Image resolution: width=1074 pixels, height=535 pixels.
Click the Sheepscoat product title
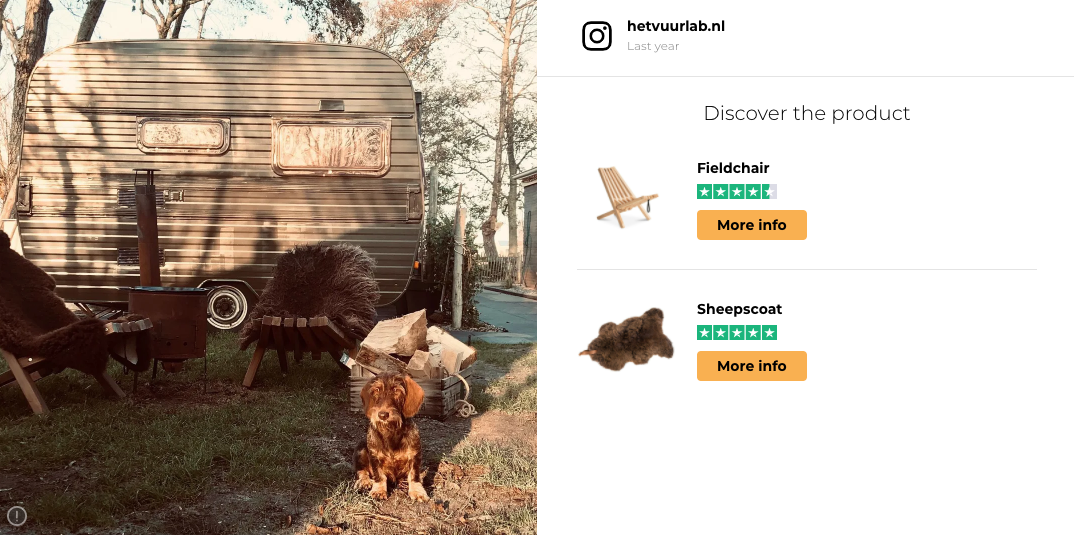pyautogui.click(x=739, y=309)
